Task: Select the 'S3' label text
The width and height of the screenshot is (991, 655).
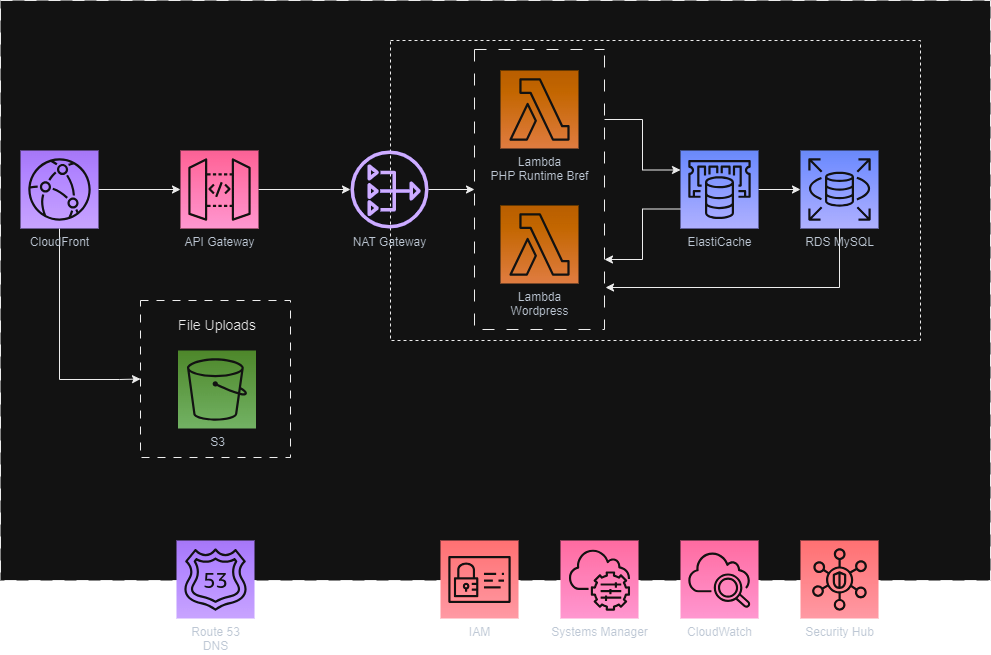Action: coord(217,441)
